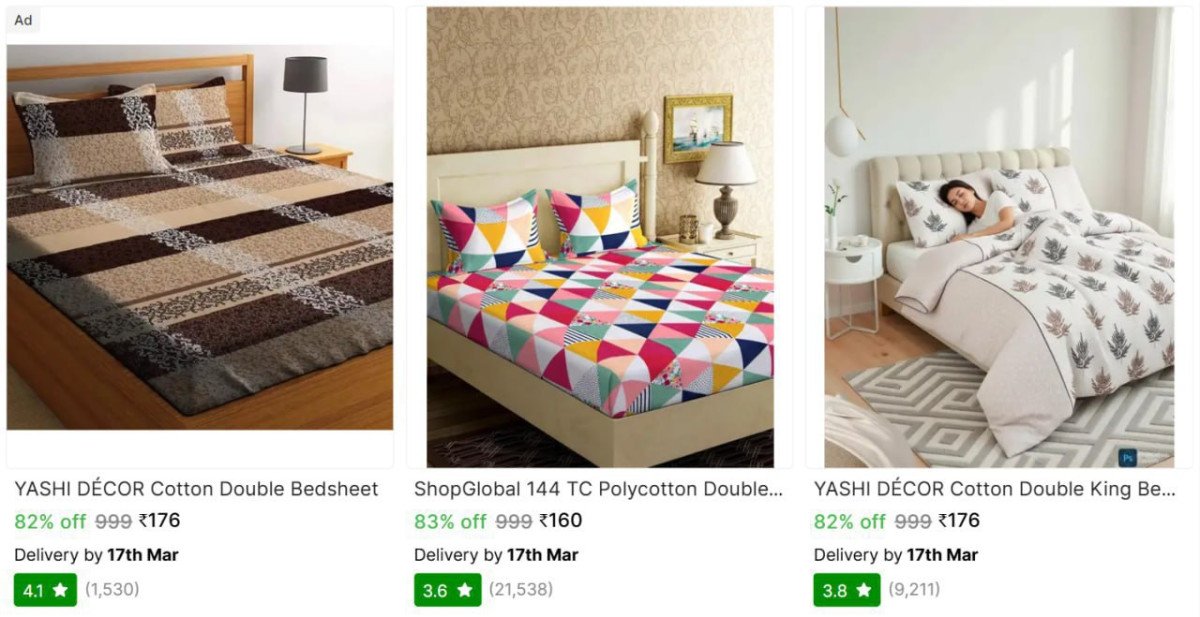Click Delivery by 17th Mar under ShopGlobal
The height and width of the screenshot is (617, 1200).
[496, 555]
